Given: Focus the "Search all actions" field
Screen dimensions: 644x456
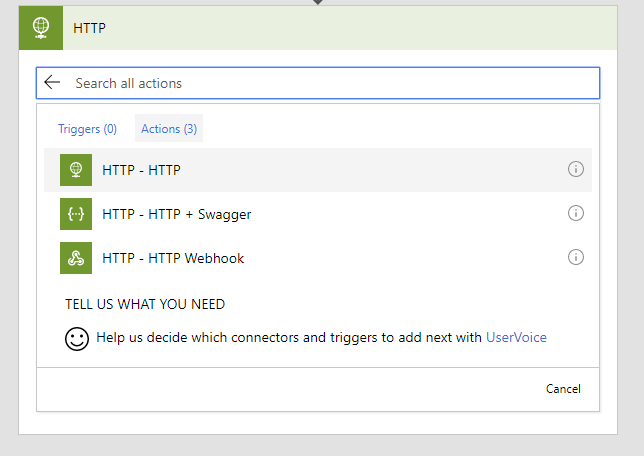Looking at the screenshot, I should [330, 83].
